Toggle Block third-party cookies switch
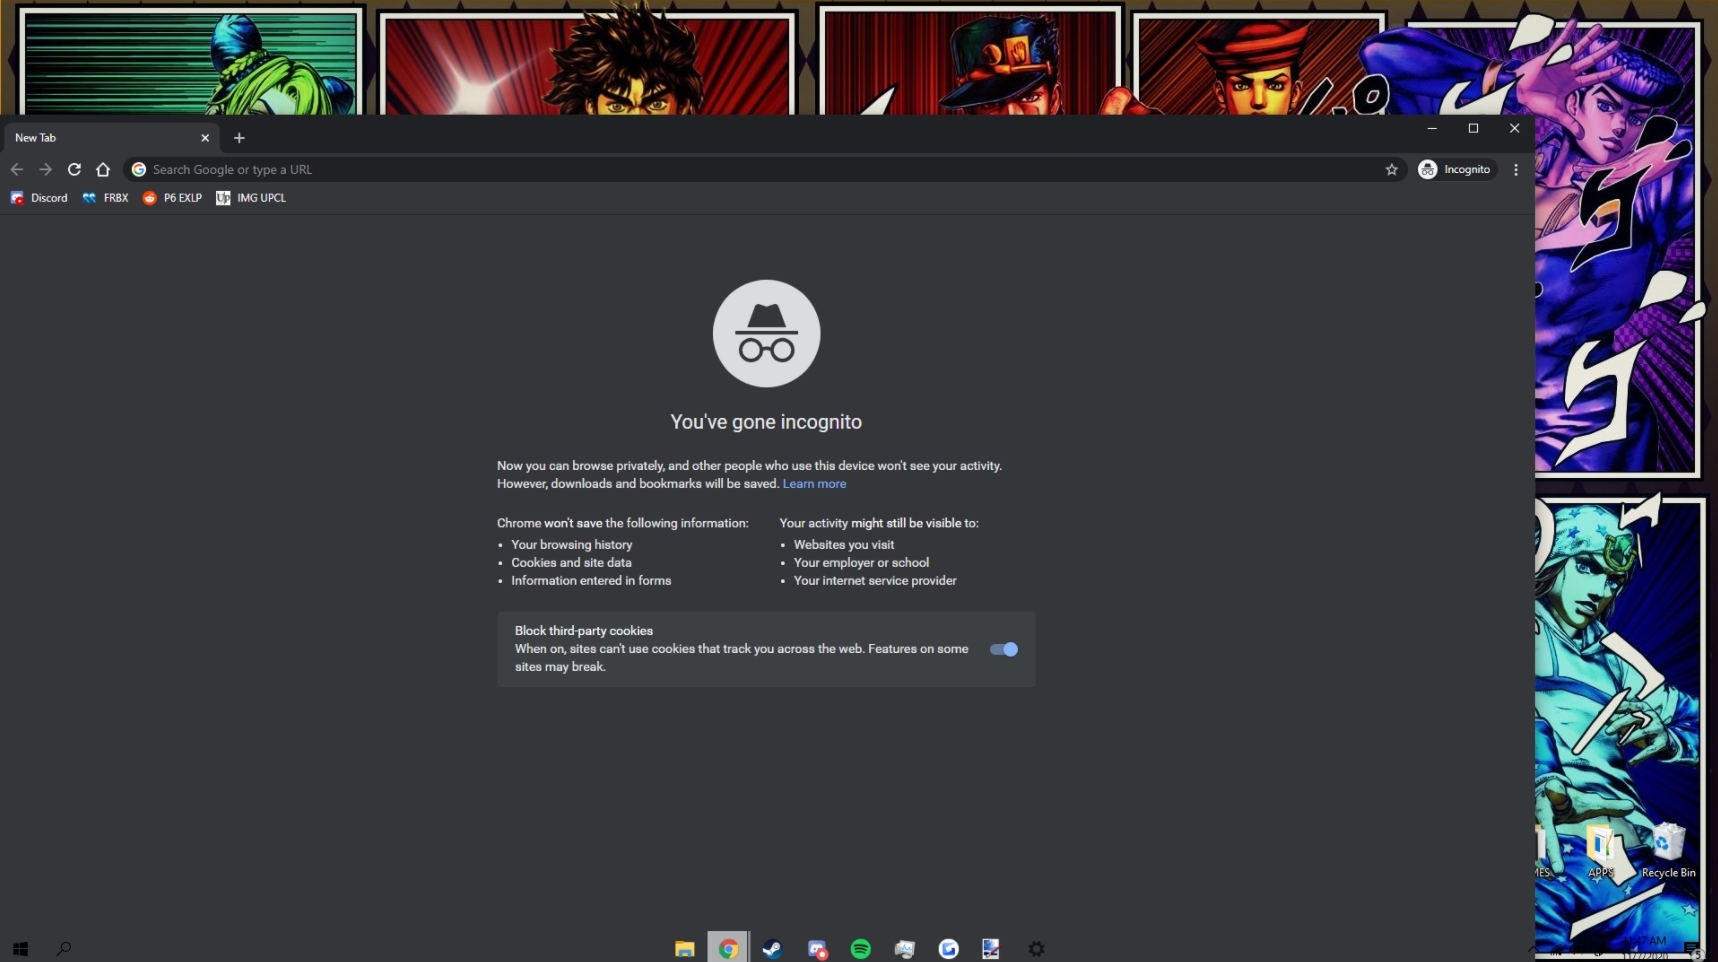The image size is (1718, 962). pyautogui.click(x=1003, y=650)
